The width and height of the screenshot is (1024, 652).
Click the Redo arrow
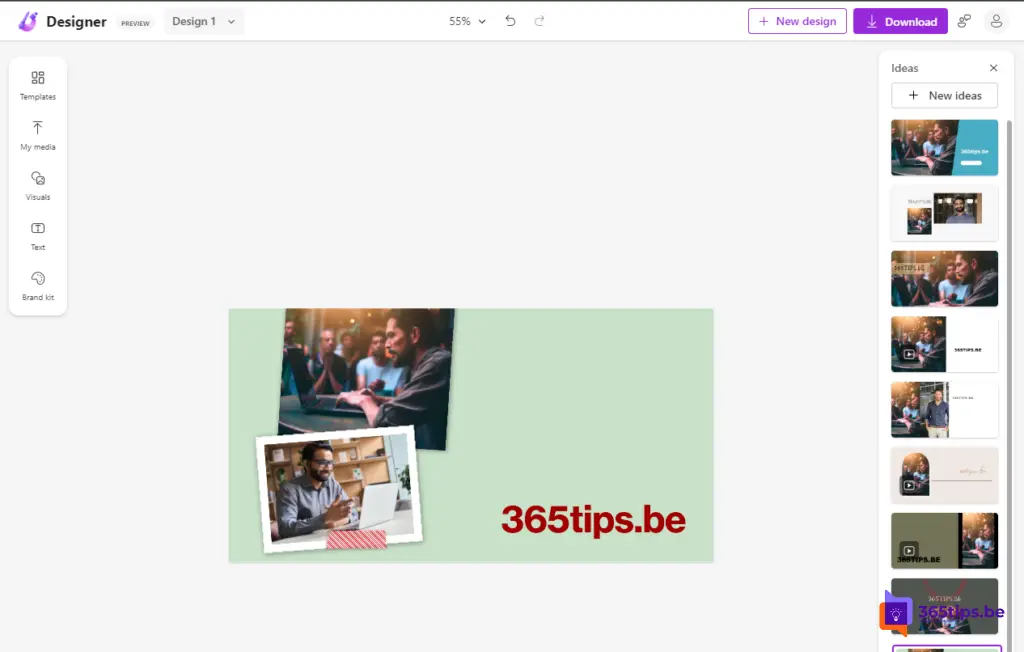pyautogui.click(x=539, y=21)
